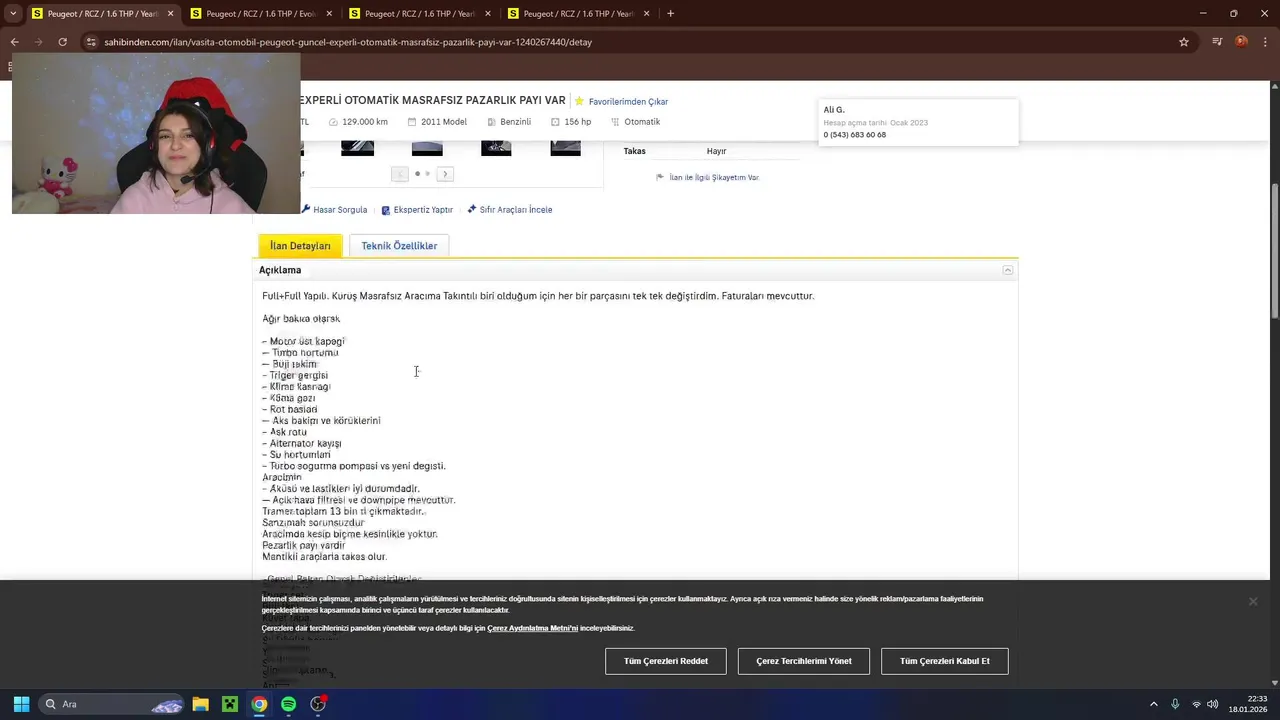The image size is (1280, 720).
Task: Open the Chrome three-dot menu
Action: [1265, 42]
